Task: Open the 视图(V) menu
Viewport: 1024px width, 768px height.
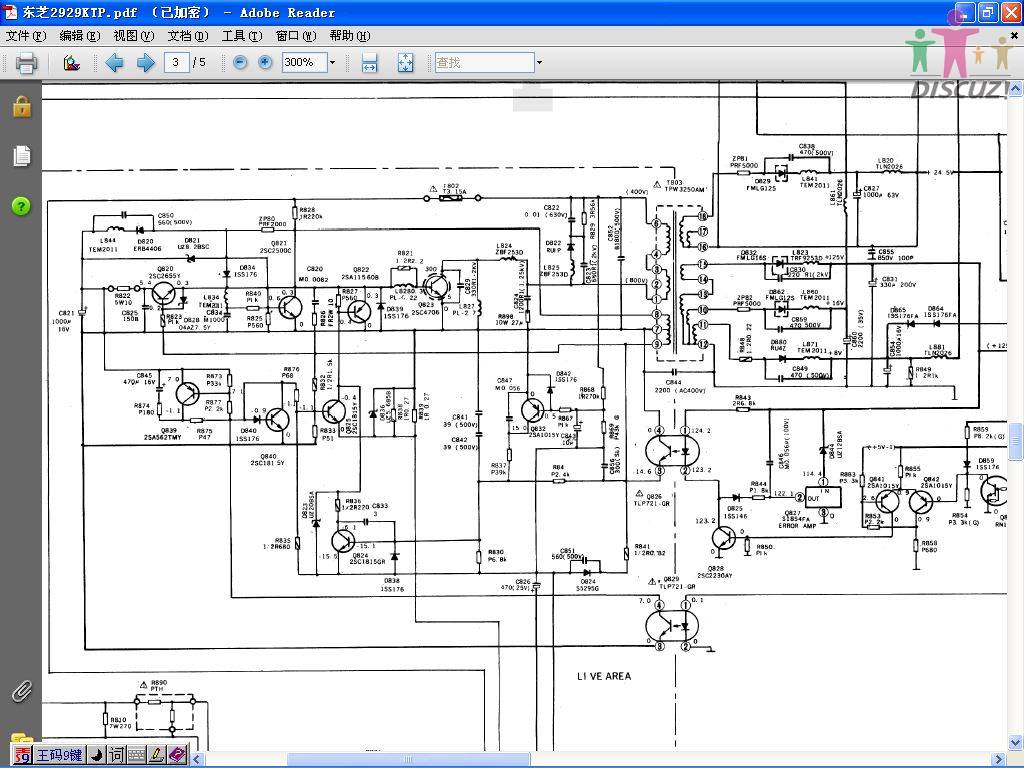Action: (x=133, y=35)
